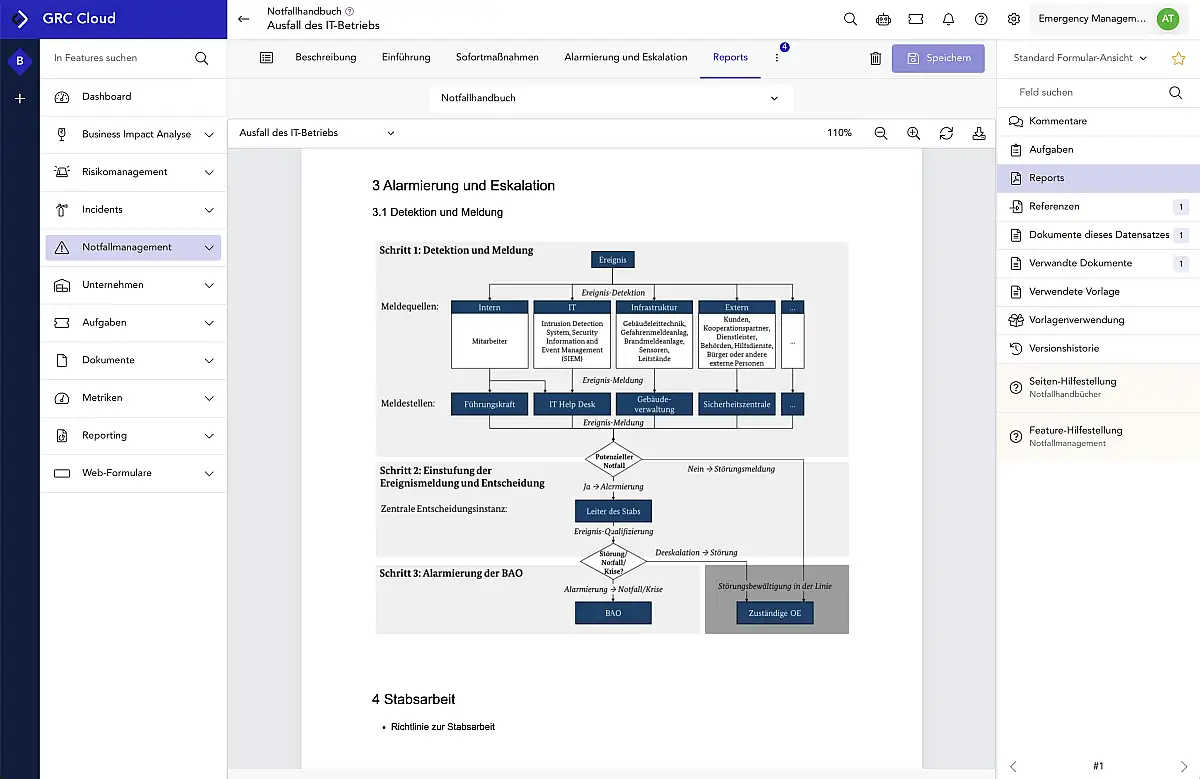Open Standard Formular-Ansicht dropdown

pyautogui.click(x=1080, y=58)
